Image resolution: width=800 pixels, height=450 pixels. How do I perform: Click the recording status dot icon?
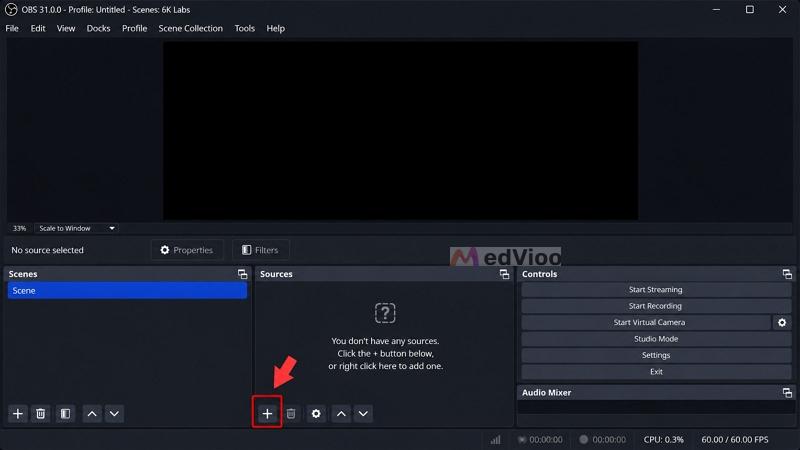[x=584, y=439]
